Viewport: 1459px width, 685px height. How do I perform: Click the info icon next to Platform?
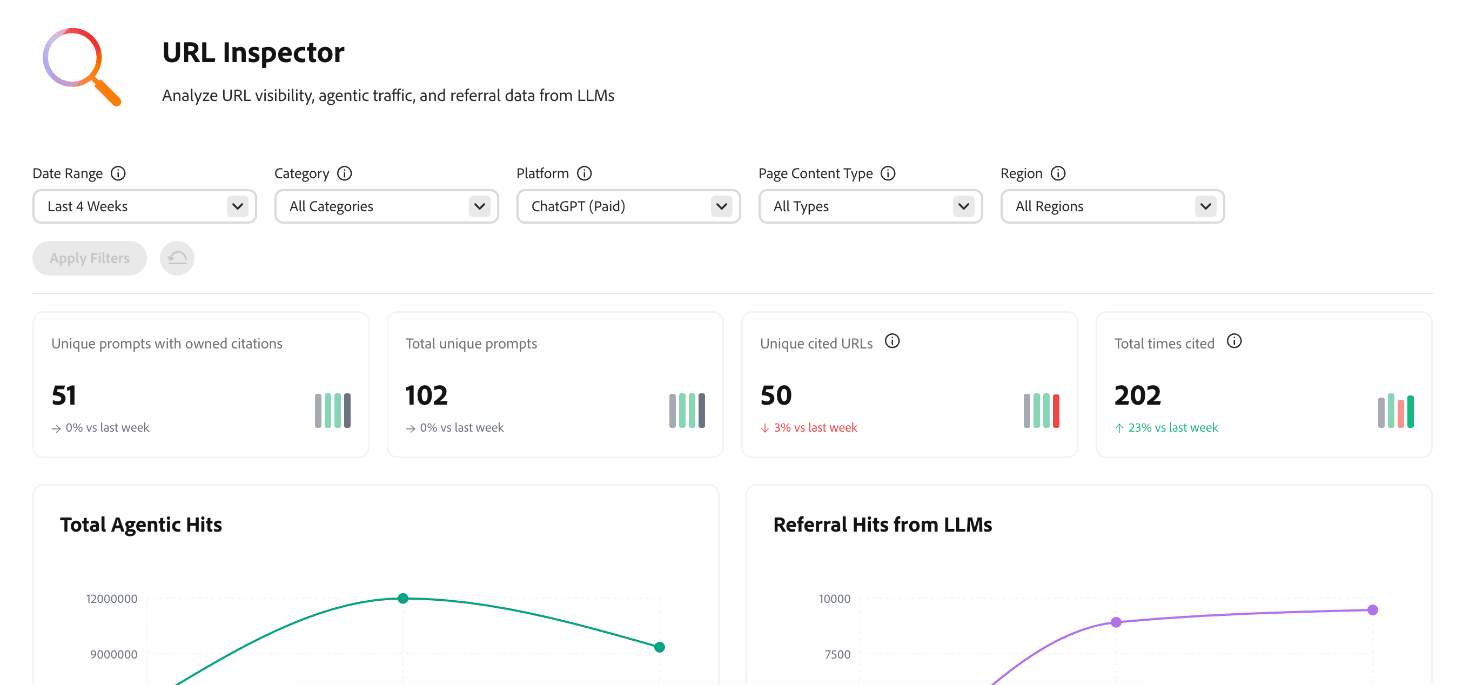pyautogui.click(x=585, y=173)
